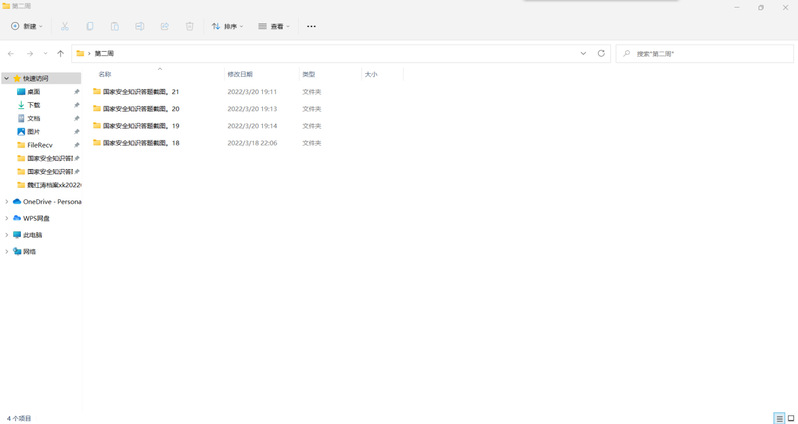Open the 查看 (View) dropdown

[274, 26]
